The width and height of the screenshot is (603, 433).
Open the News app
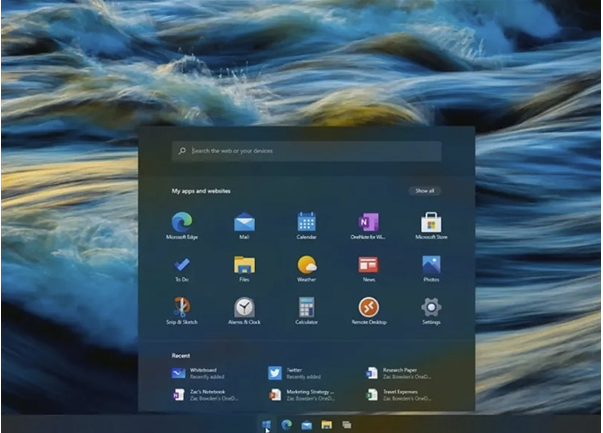[x=368, y=265]
